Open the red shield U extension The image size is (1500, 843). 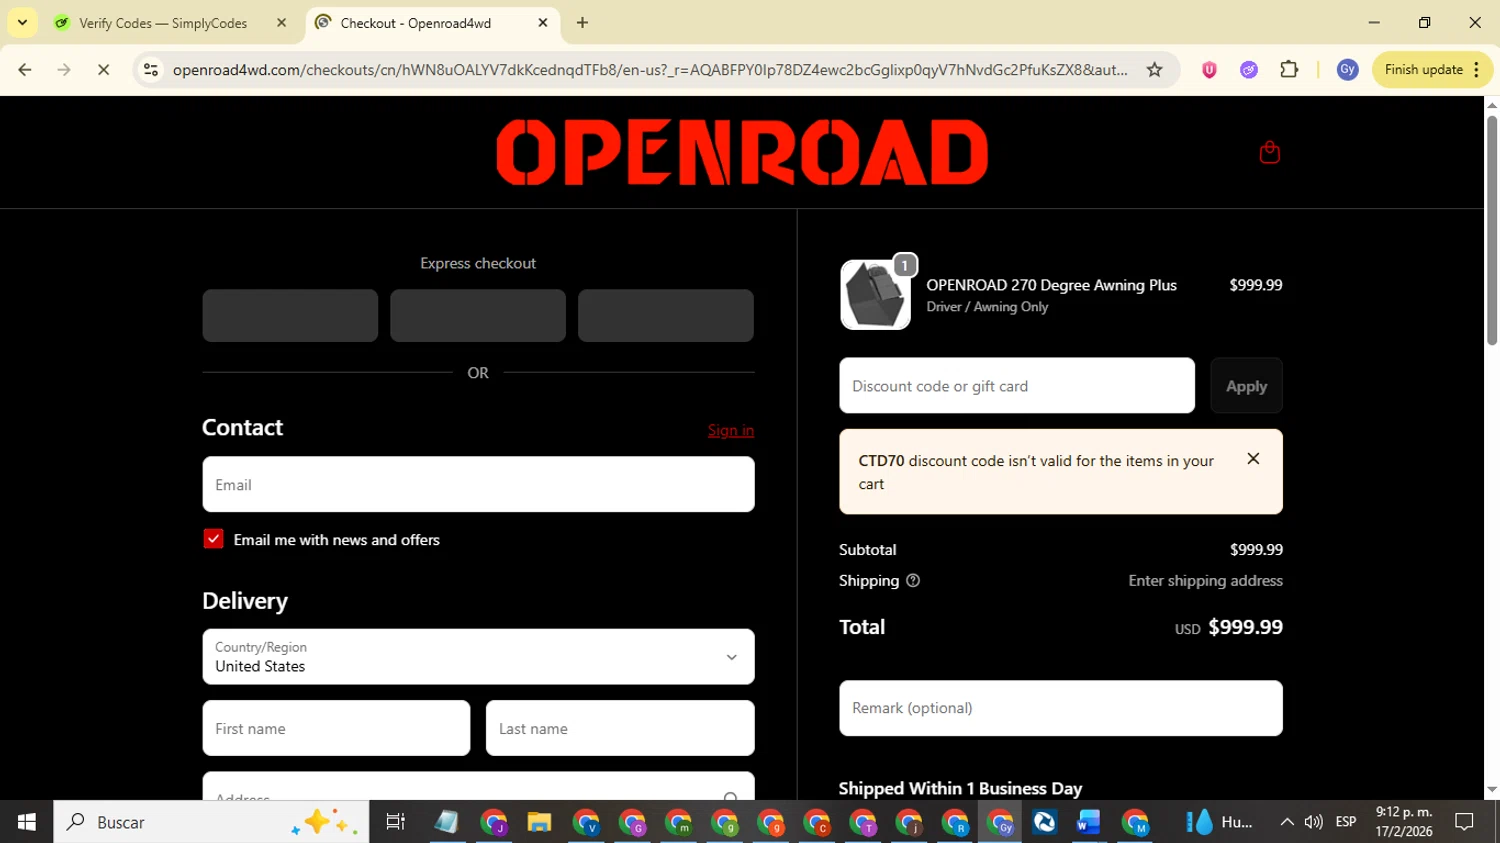tap(1209, 70)
